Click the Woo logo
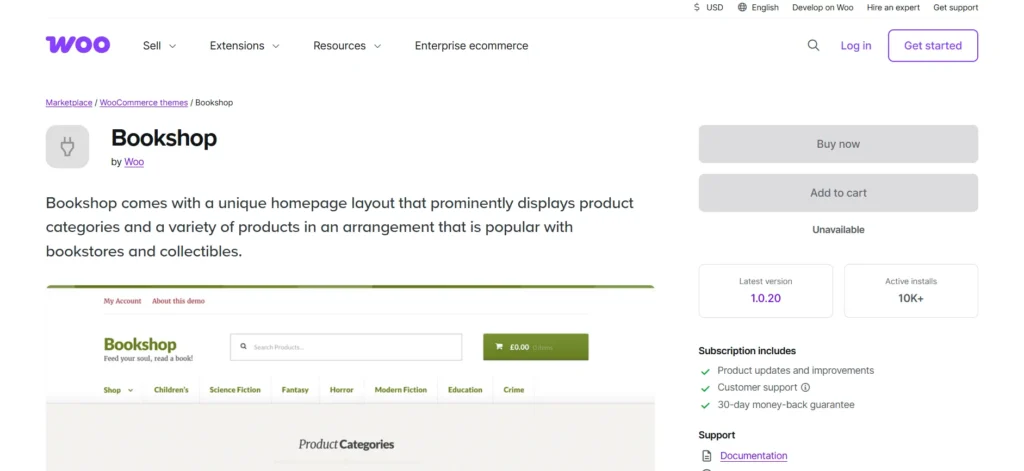The height and width of the screenshot is (471, 1024). pyautogui.click(x=78, y=45)
